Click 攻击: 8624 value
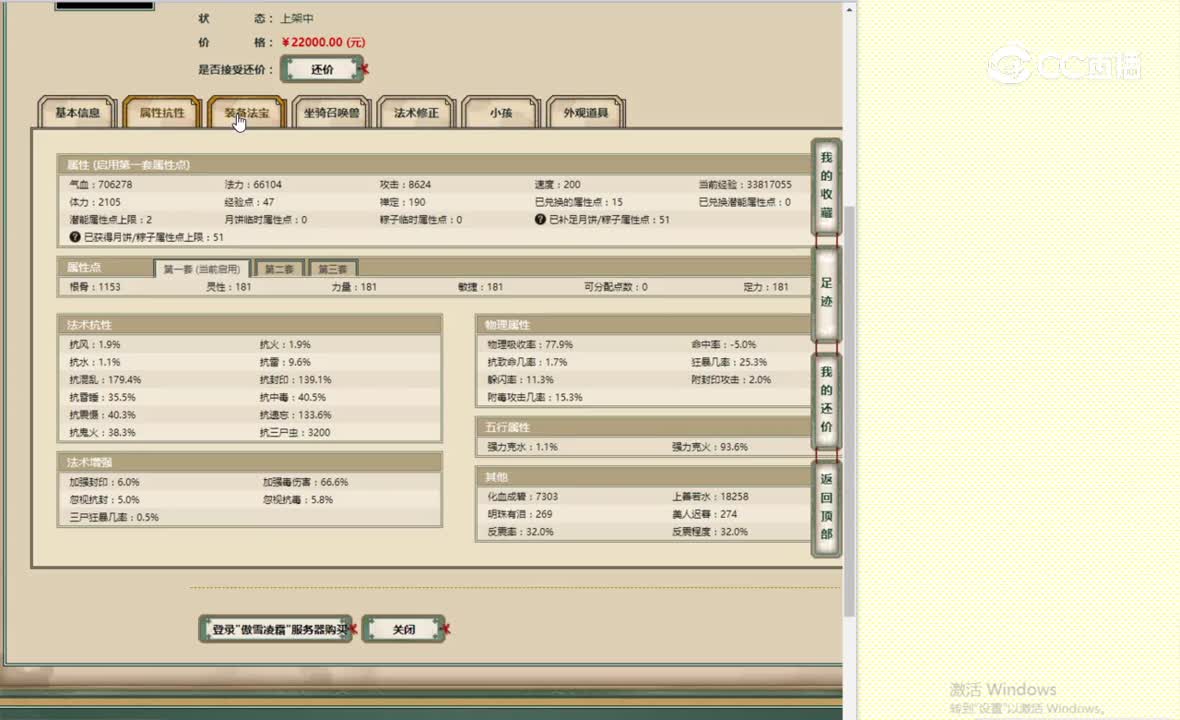The image size is (1180, 720). tap(406, 184)
